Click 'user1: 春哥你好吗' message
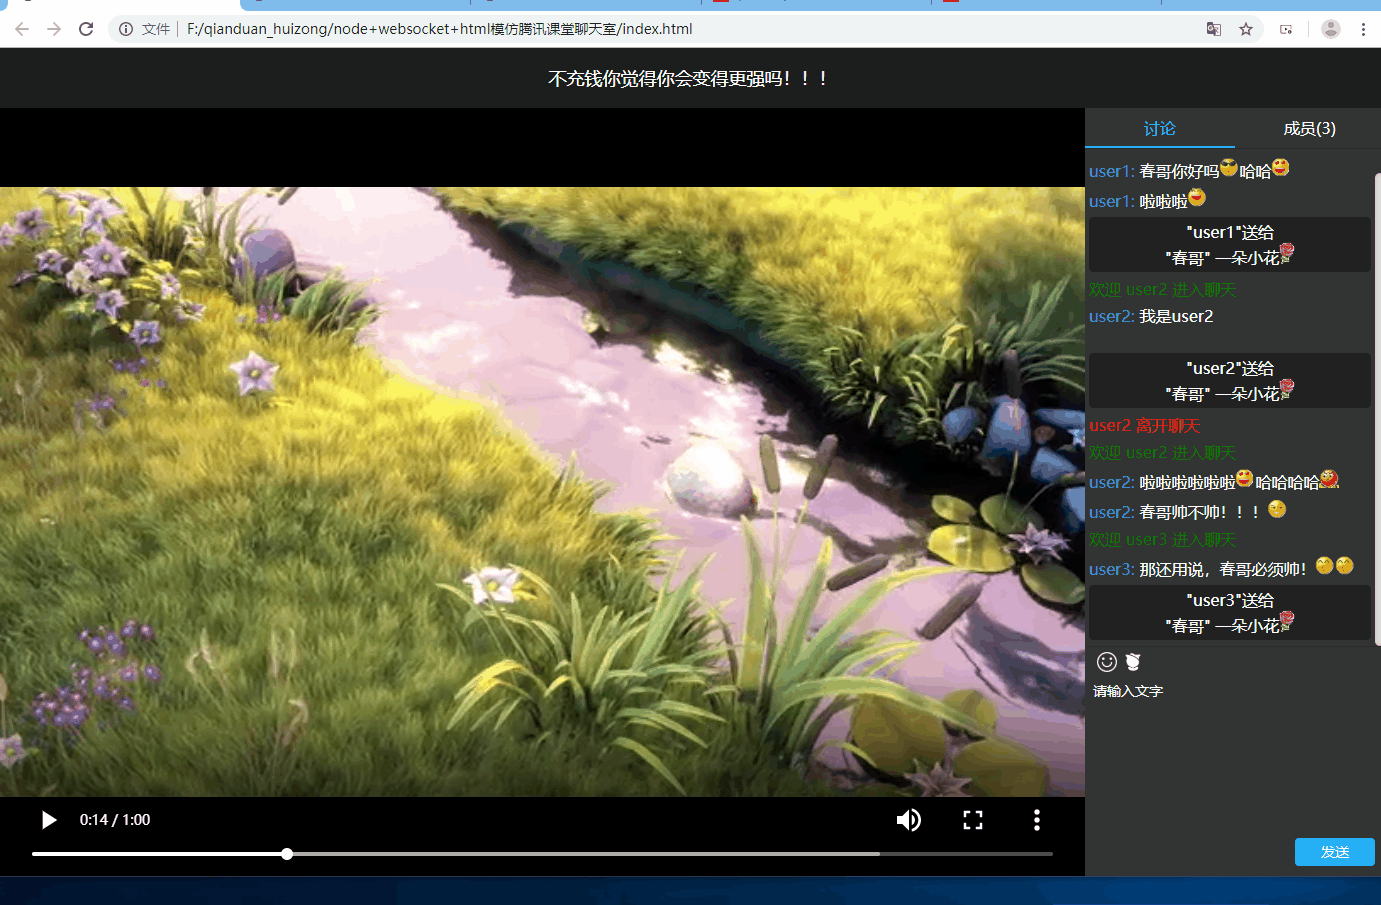This screenshot has height=905, width=1381. tap(1189, 170)
